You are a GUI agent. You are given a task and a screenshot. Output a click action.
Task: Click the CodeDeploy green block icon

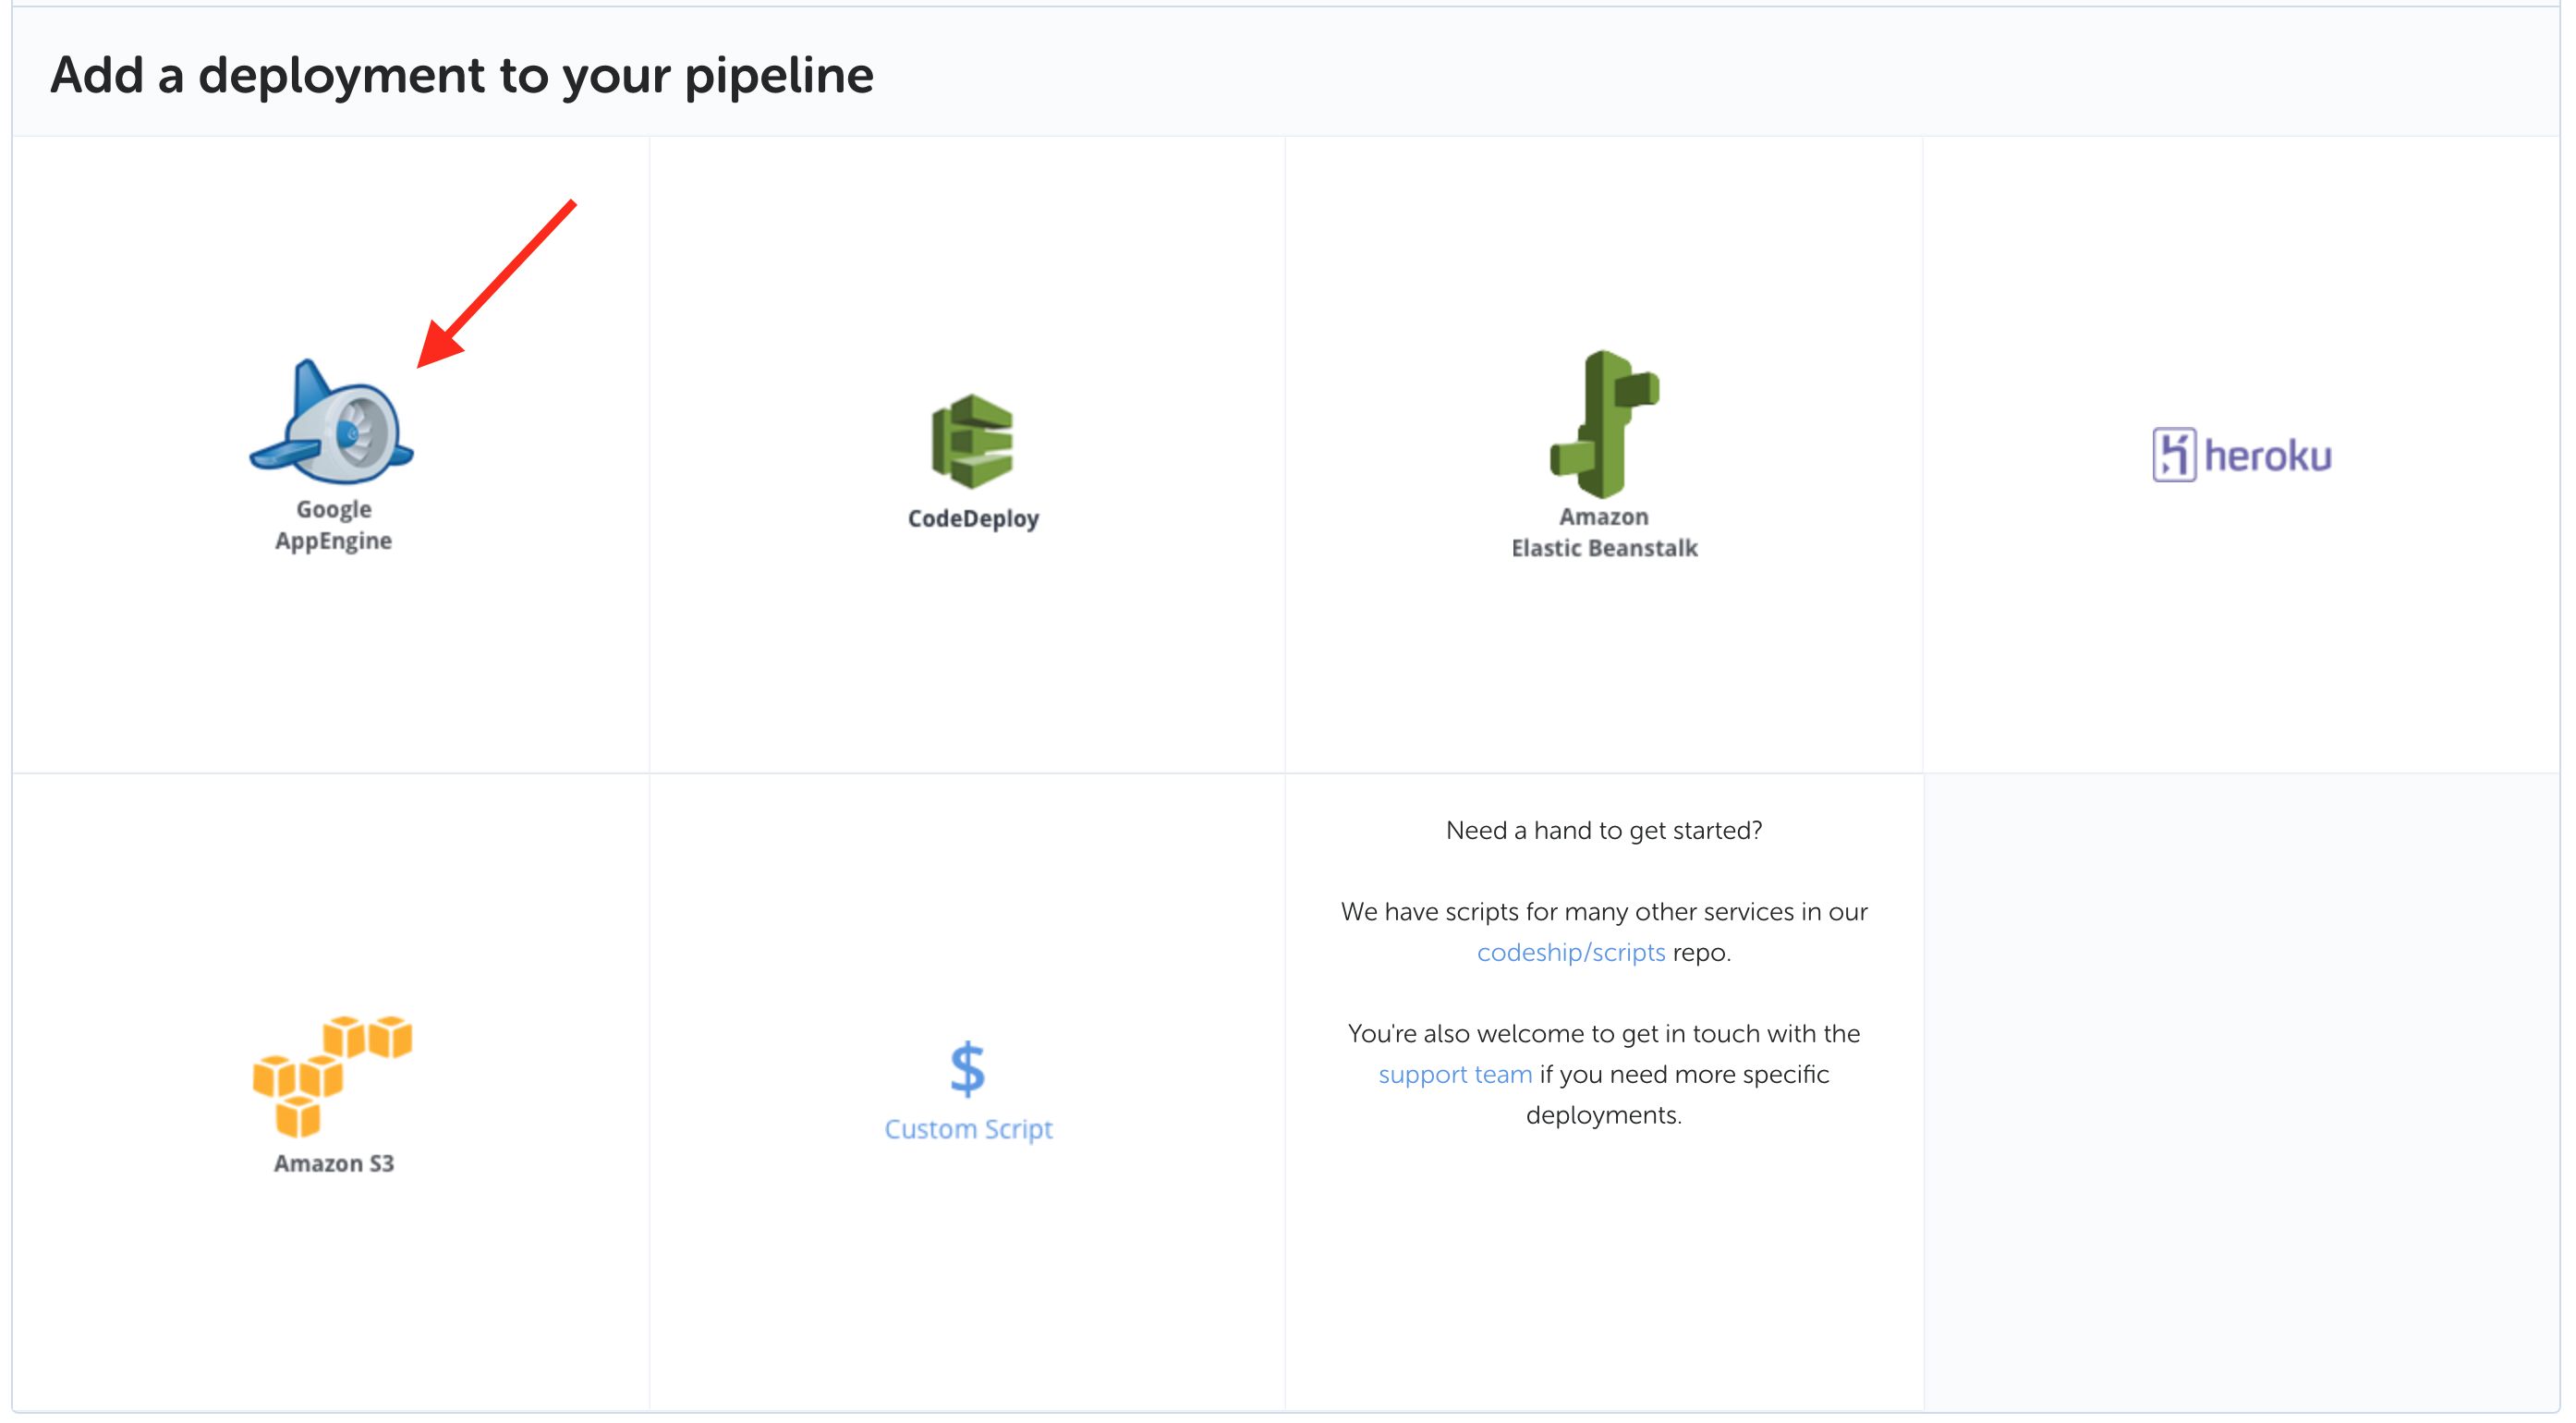[x=972, y=441]
